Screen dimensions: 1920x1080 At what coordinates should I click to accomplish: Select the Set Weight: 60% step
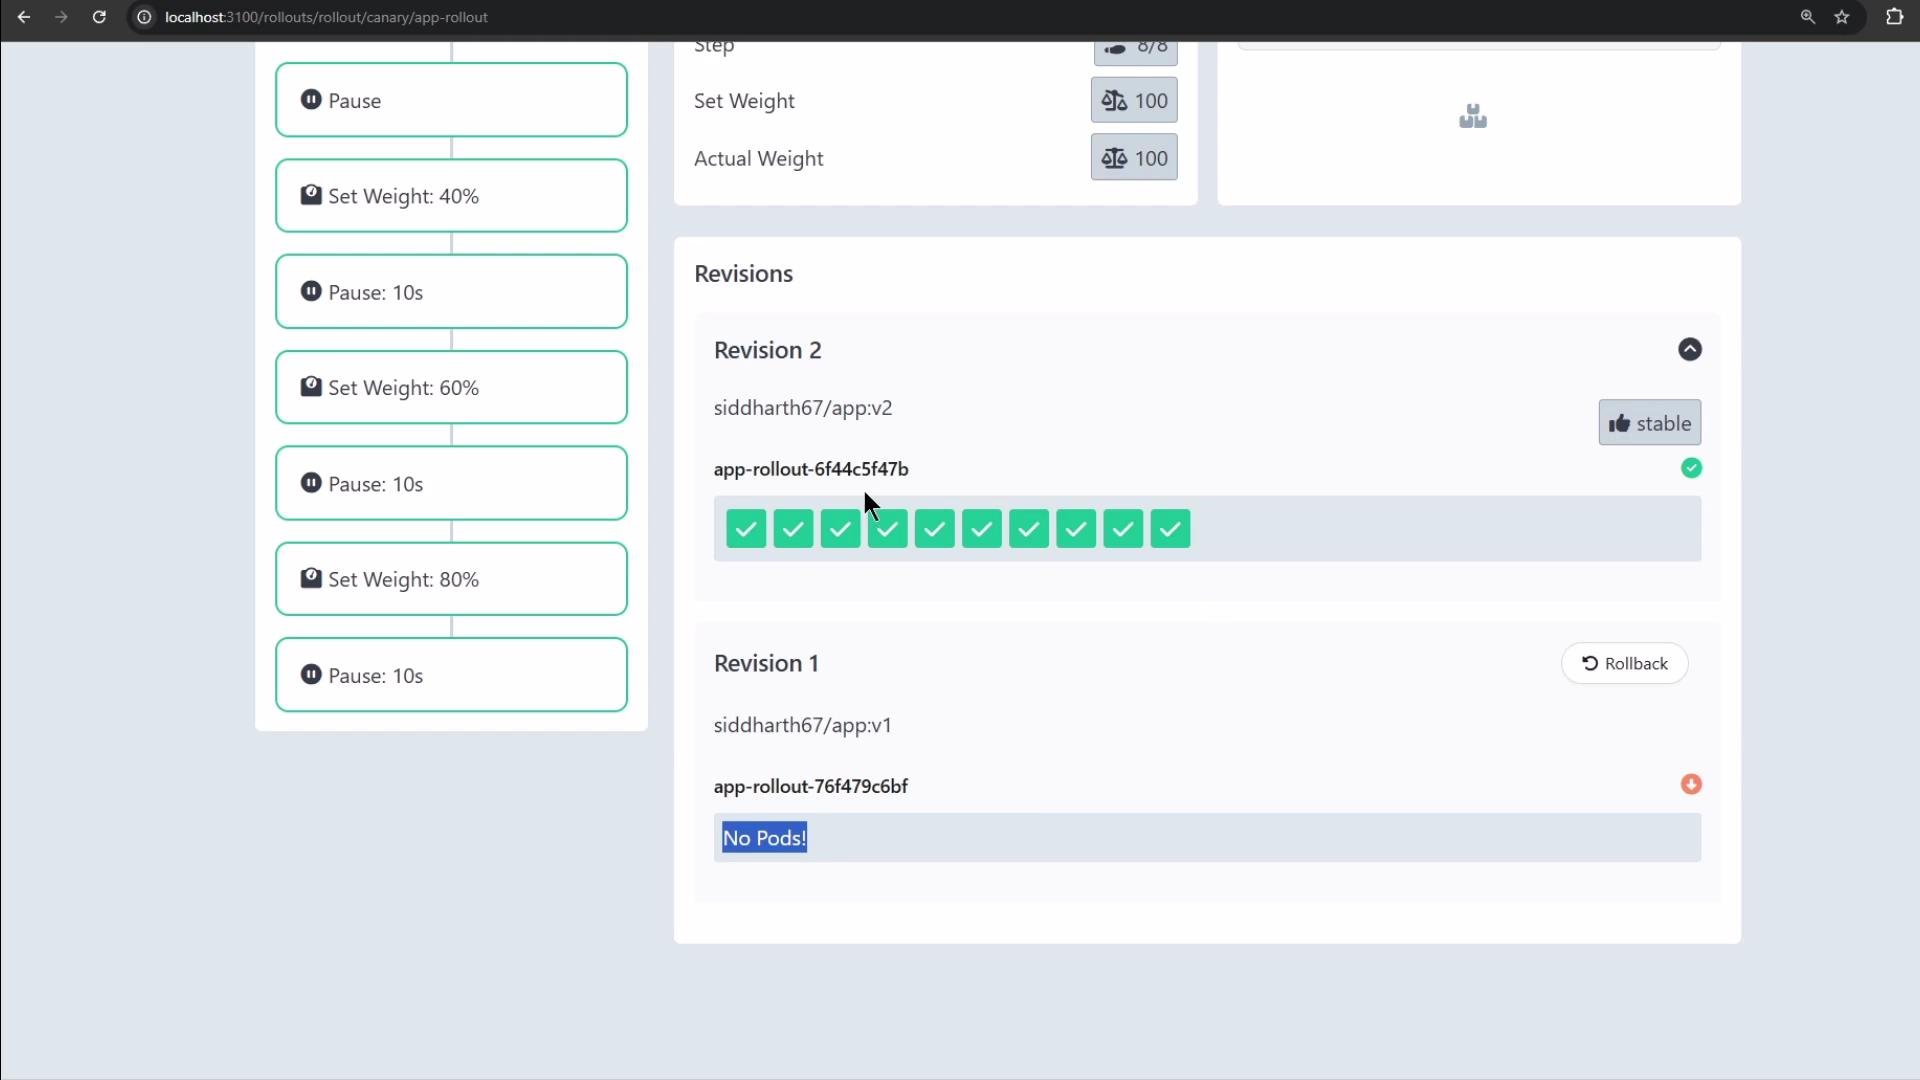[x=451, y=387]
